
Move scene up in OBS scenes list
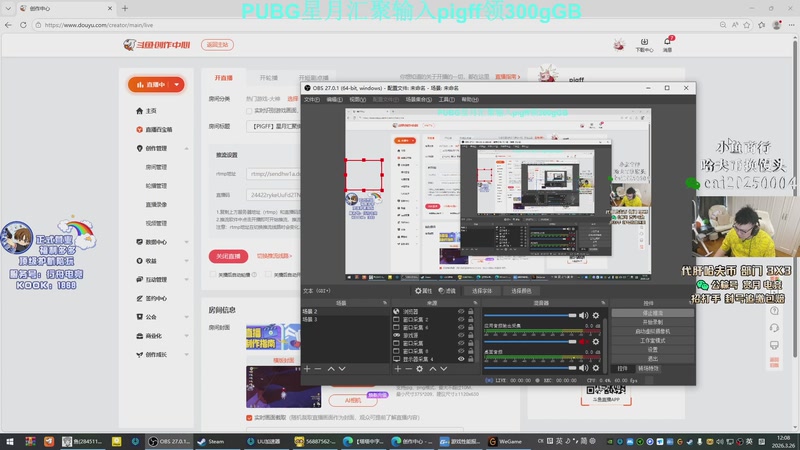(331, 368)
